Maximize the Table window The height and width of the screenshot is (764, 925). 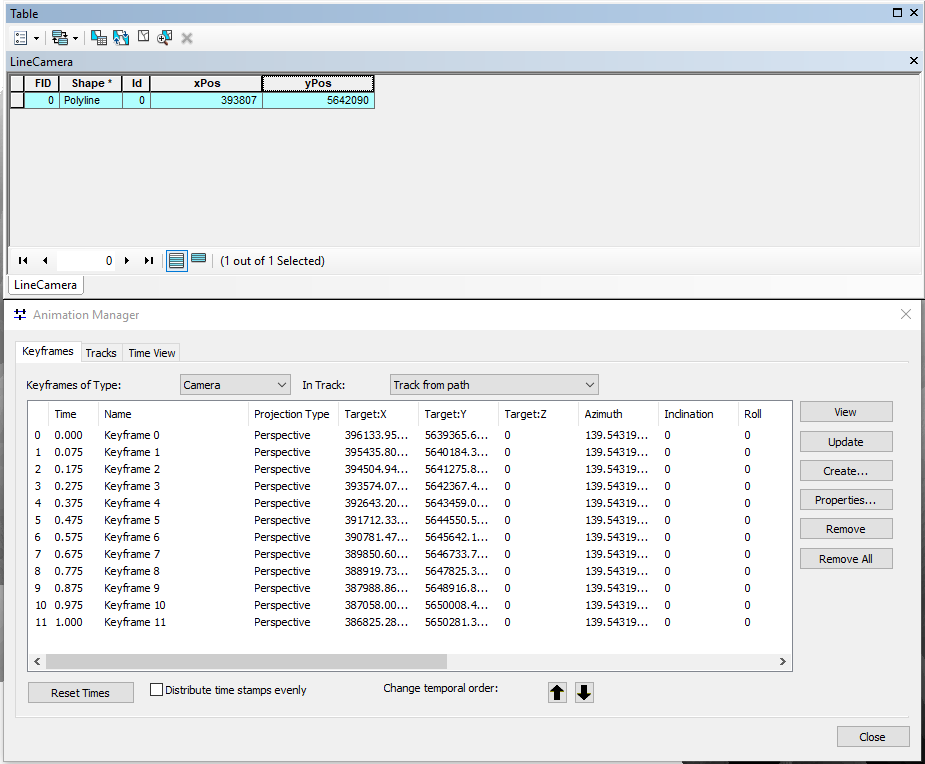(x=897, y=12)
